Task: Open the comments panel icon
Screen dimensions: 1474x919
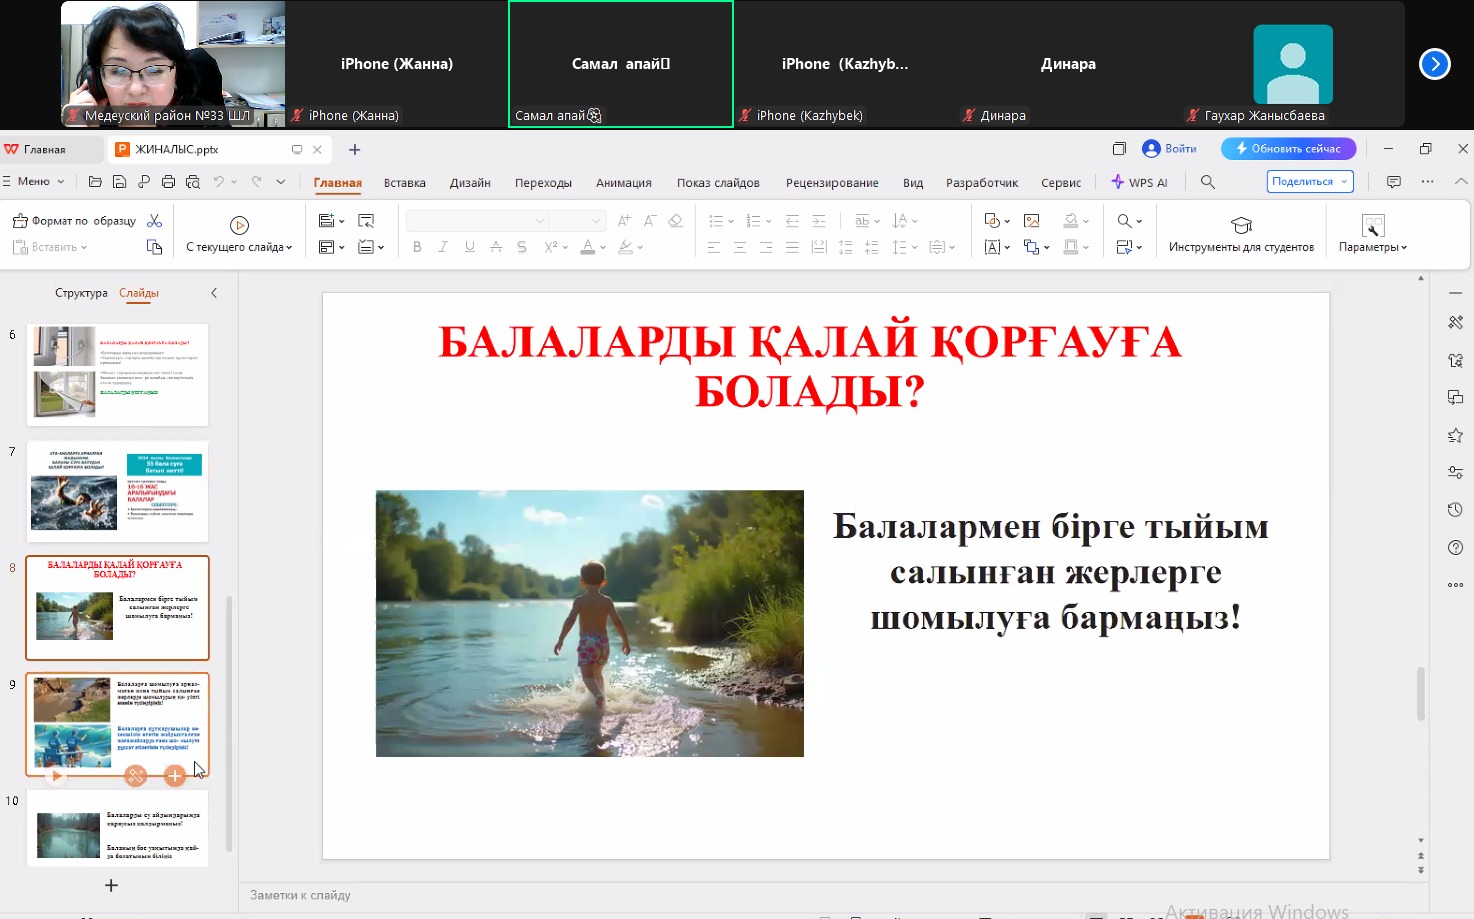Action: point(1394,182)
